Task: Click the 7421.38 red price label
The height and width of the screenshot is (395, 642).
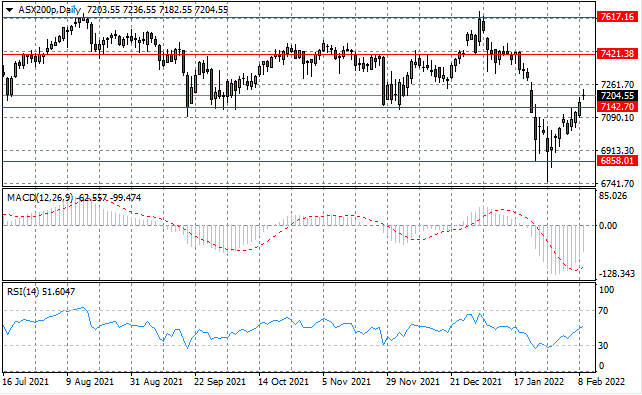Action: tap(617, 54)
